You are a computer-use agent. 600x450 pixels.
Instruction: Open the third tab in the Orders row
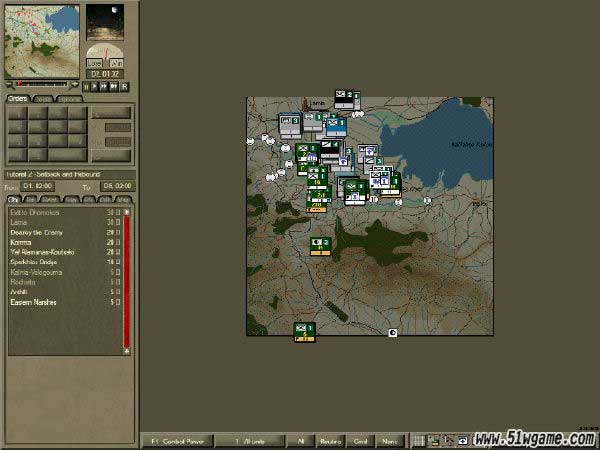coord(69,99)
